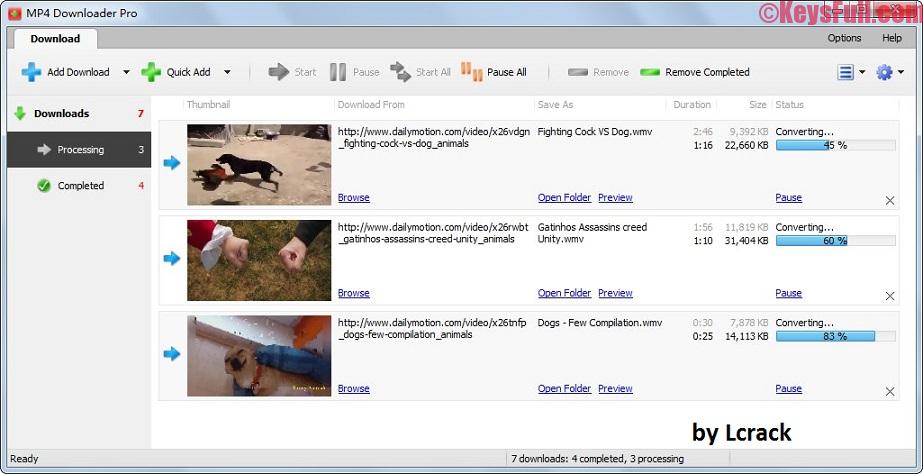Click the Thumbnail column header
The image size is (923, 474).
pos(208,105)
